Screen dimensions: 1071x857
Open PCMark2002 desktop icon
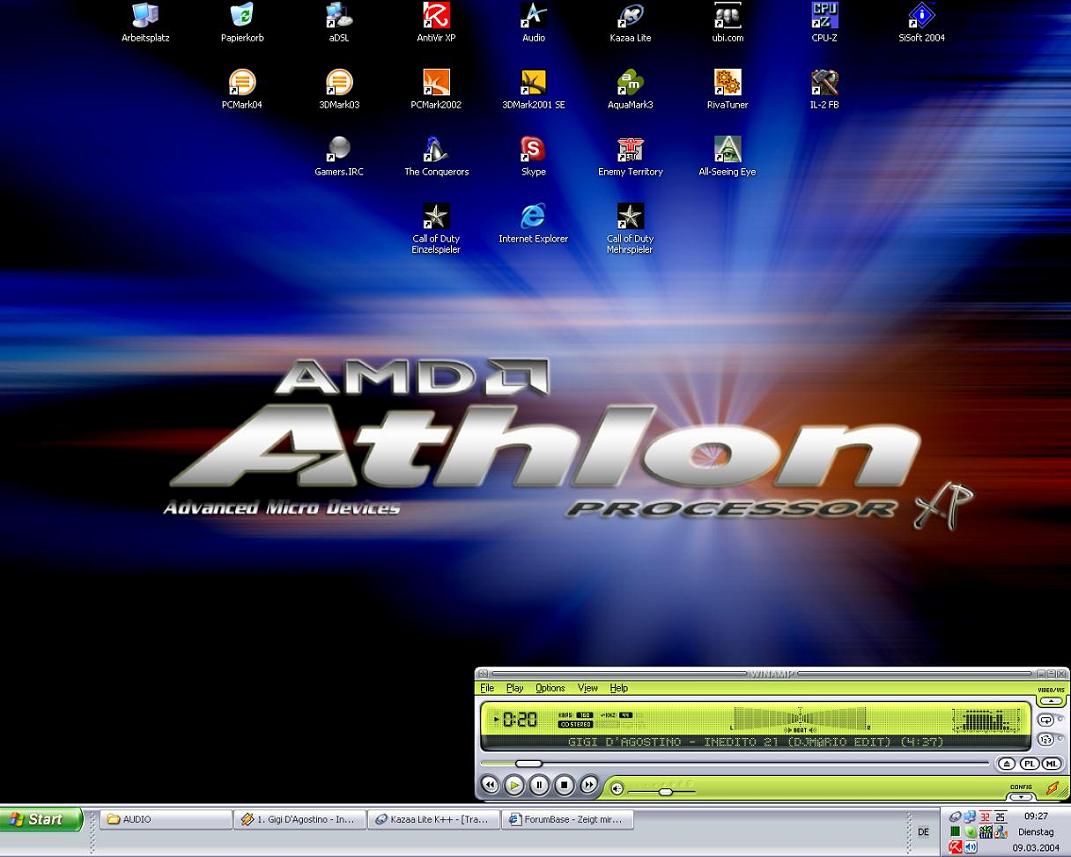click(x=436, y=89)
